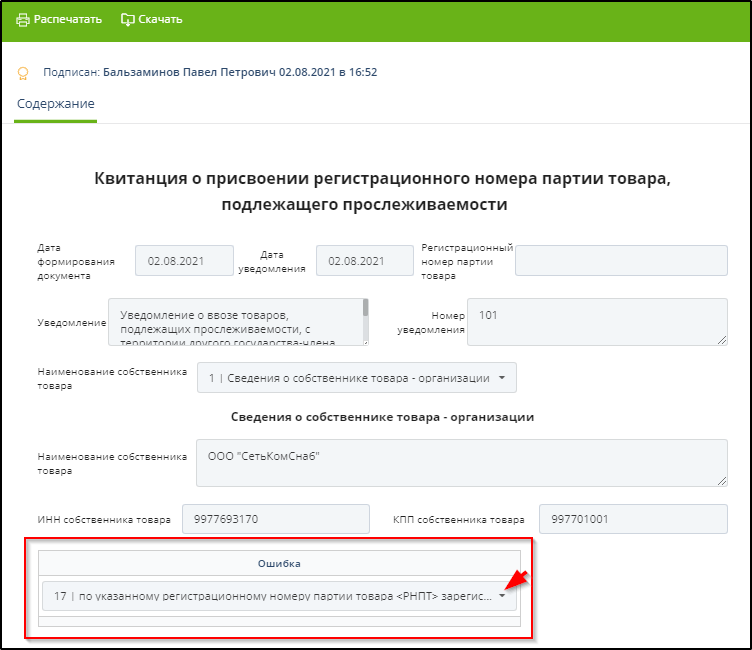Click the Номер уведомления field containing 101
The width and height of the screenshot is (752, 650).
(596, 322)
